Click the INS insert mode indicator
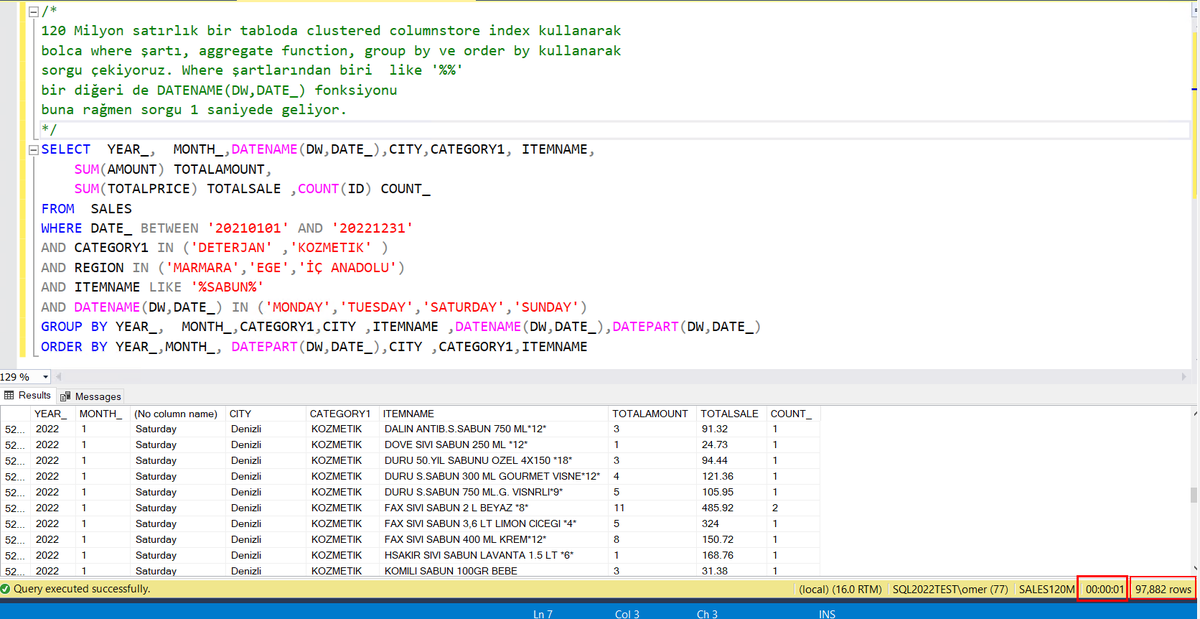The image size is (1200, 619). pos(827,613)
